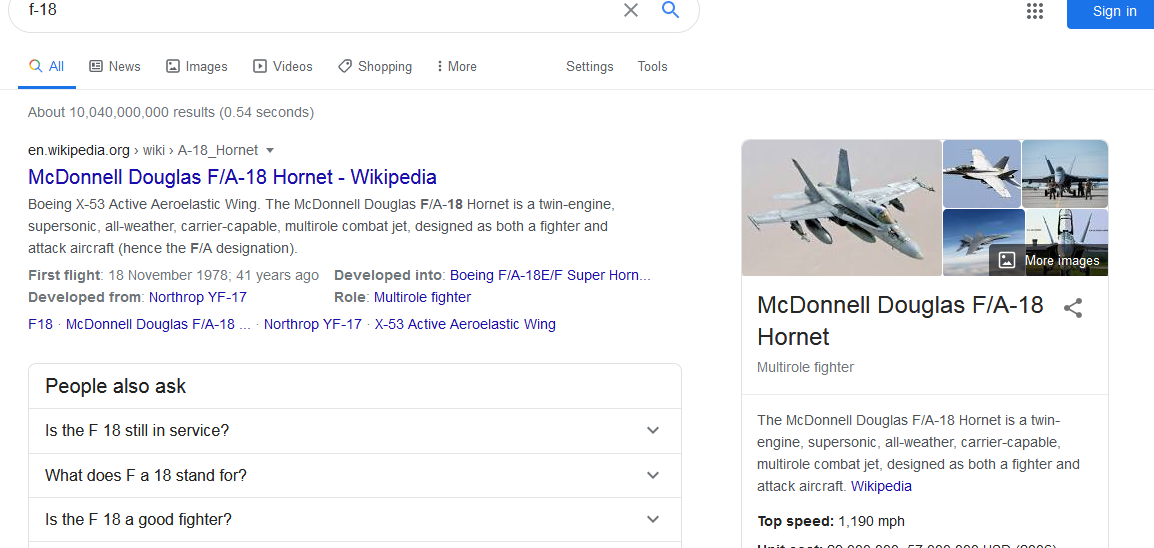Go to the Shopping results tab
Image resolution: width=1154 pixels, height=548 pixels.
pos(375,66)
